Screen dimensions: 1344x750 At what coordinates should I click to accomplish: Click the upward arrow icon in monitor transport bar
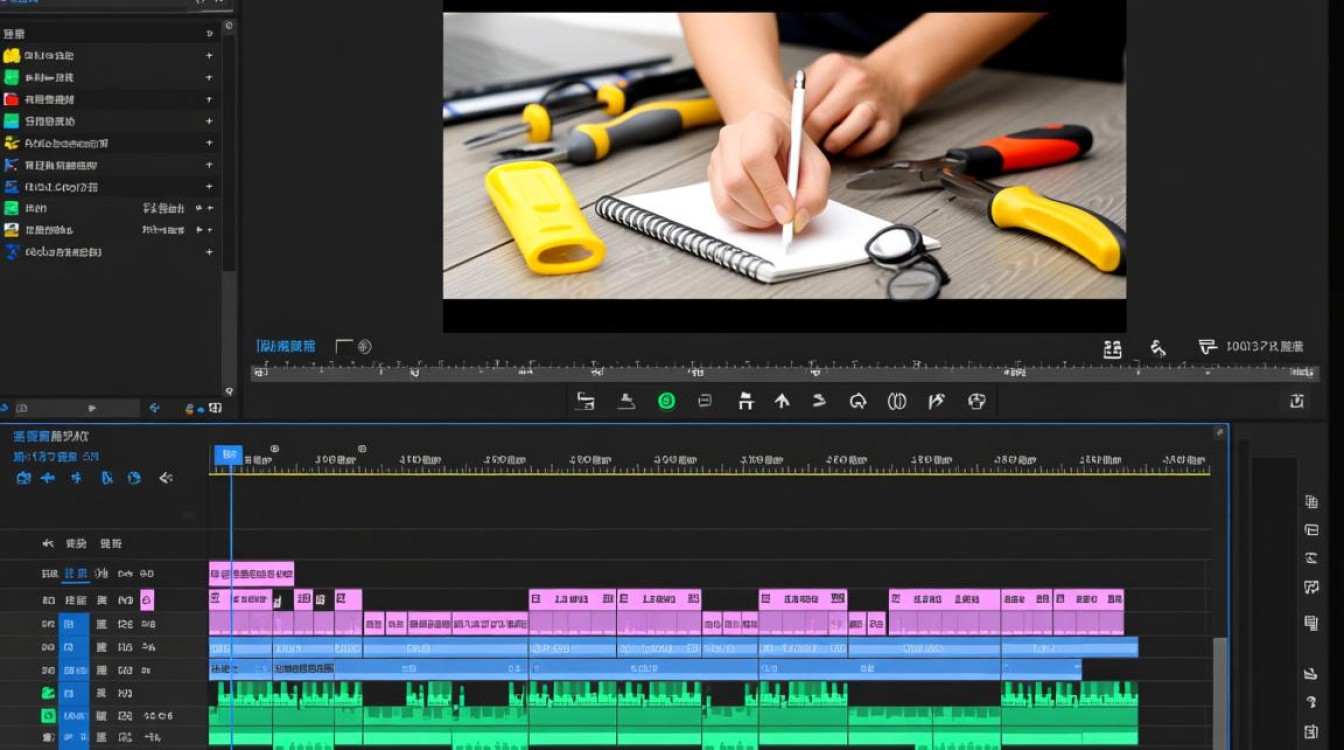pos(782,401)
